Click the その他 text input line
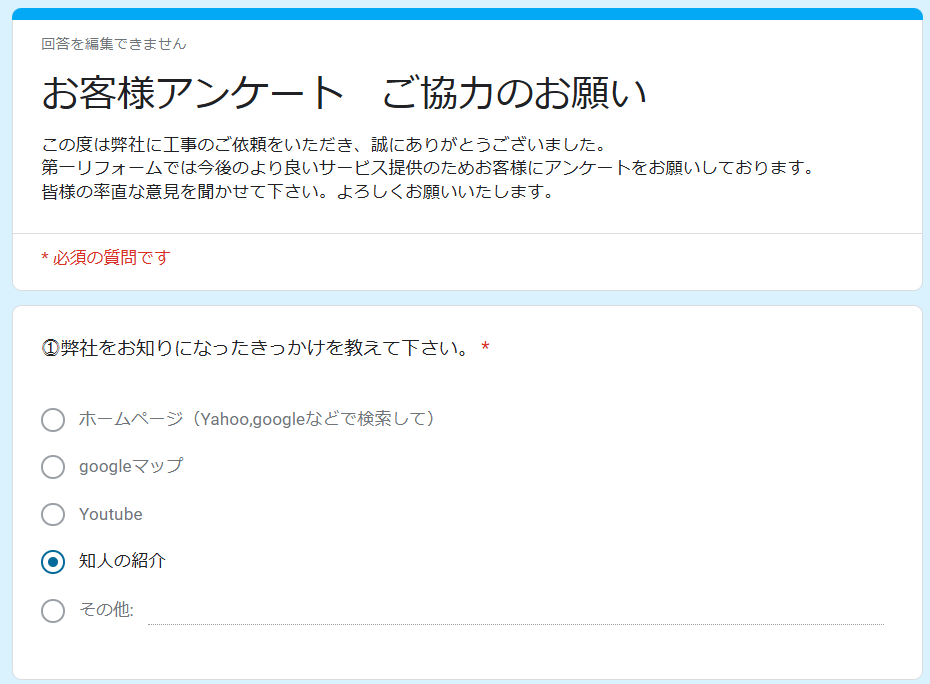The image size is (930, 684). click(x=515, y=612)
